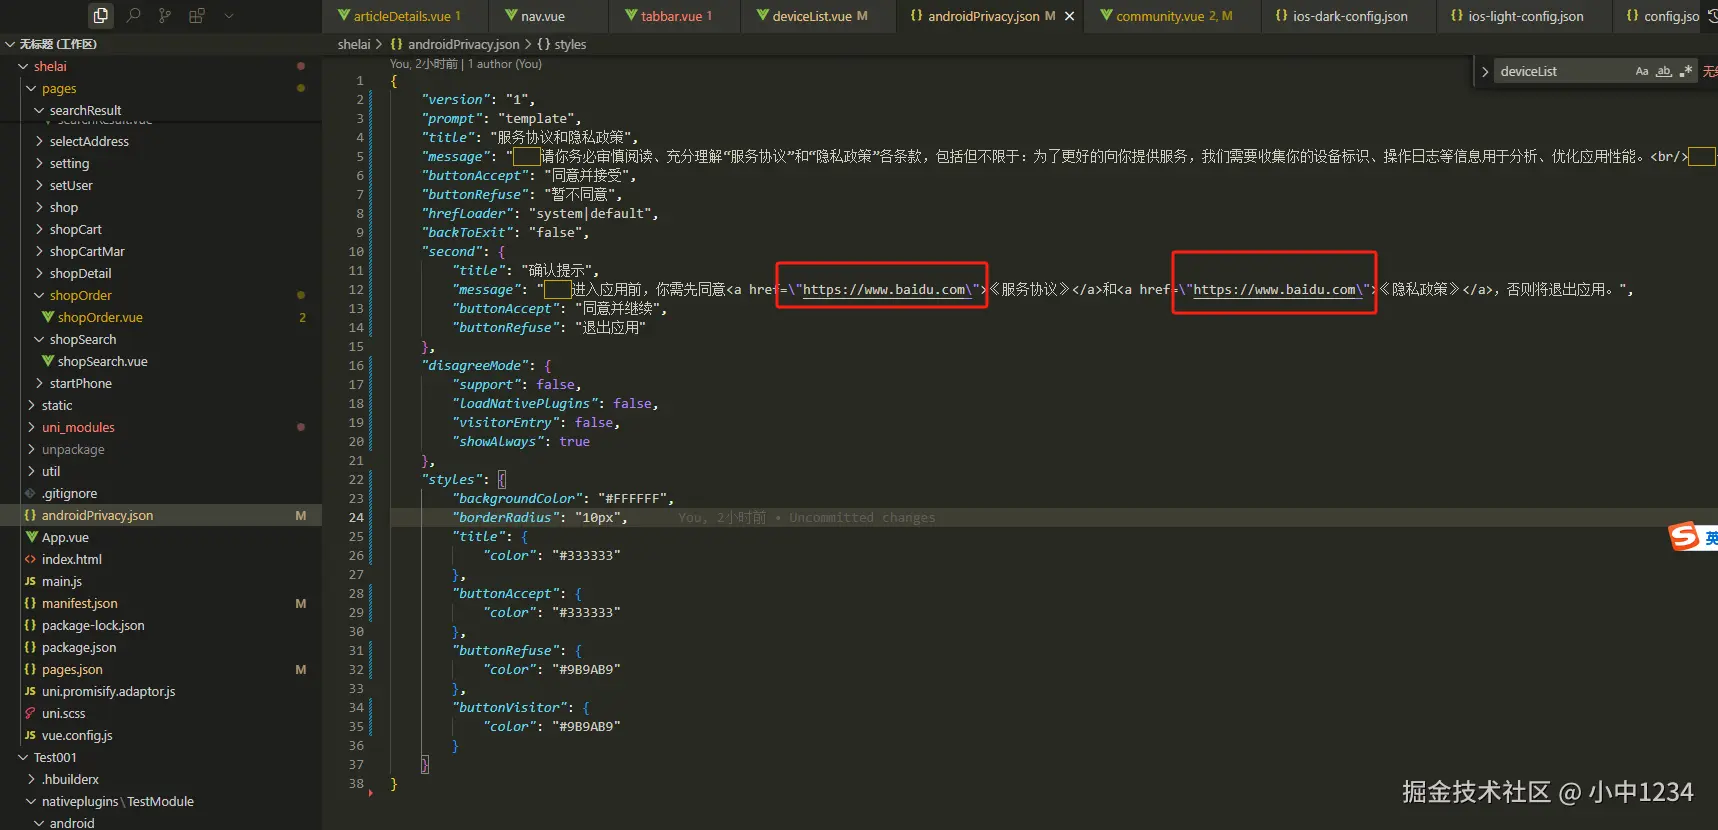Open the Source Control view icon
Screen dimensions: 1718x830
(165, 15)
